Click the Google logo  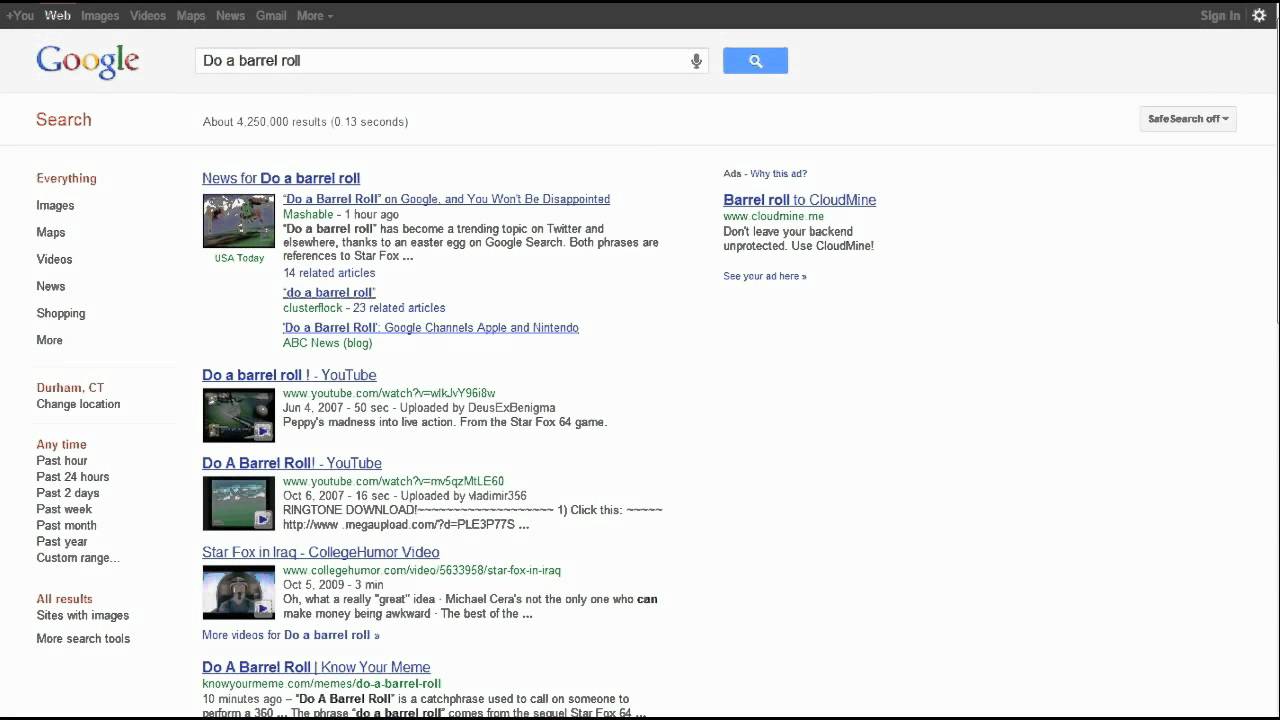click(x=88, y=62)
